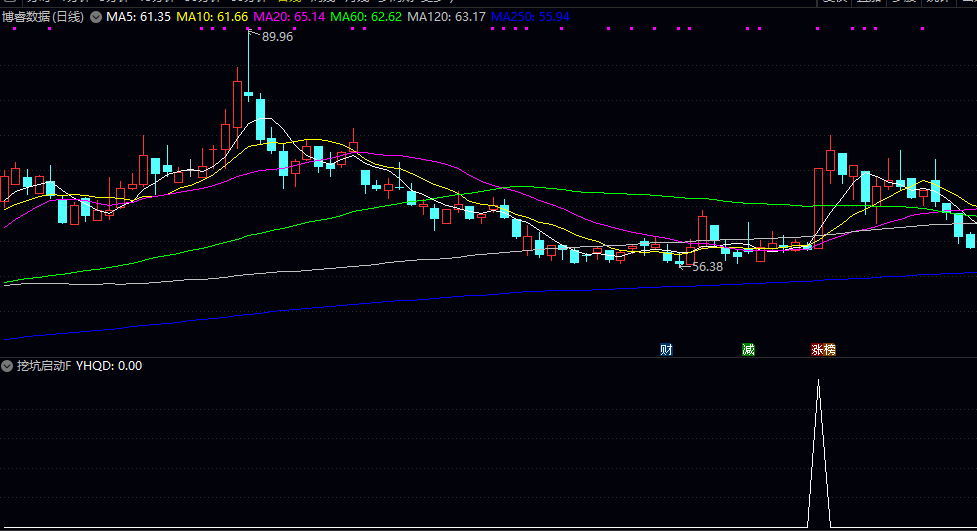
Task: Select the yellow MA10 label
Action: (214, 18)
